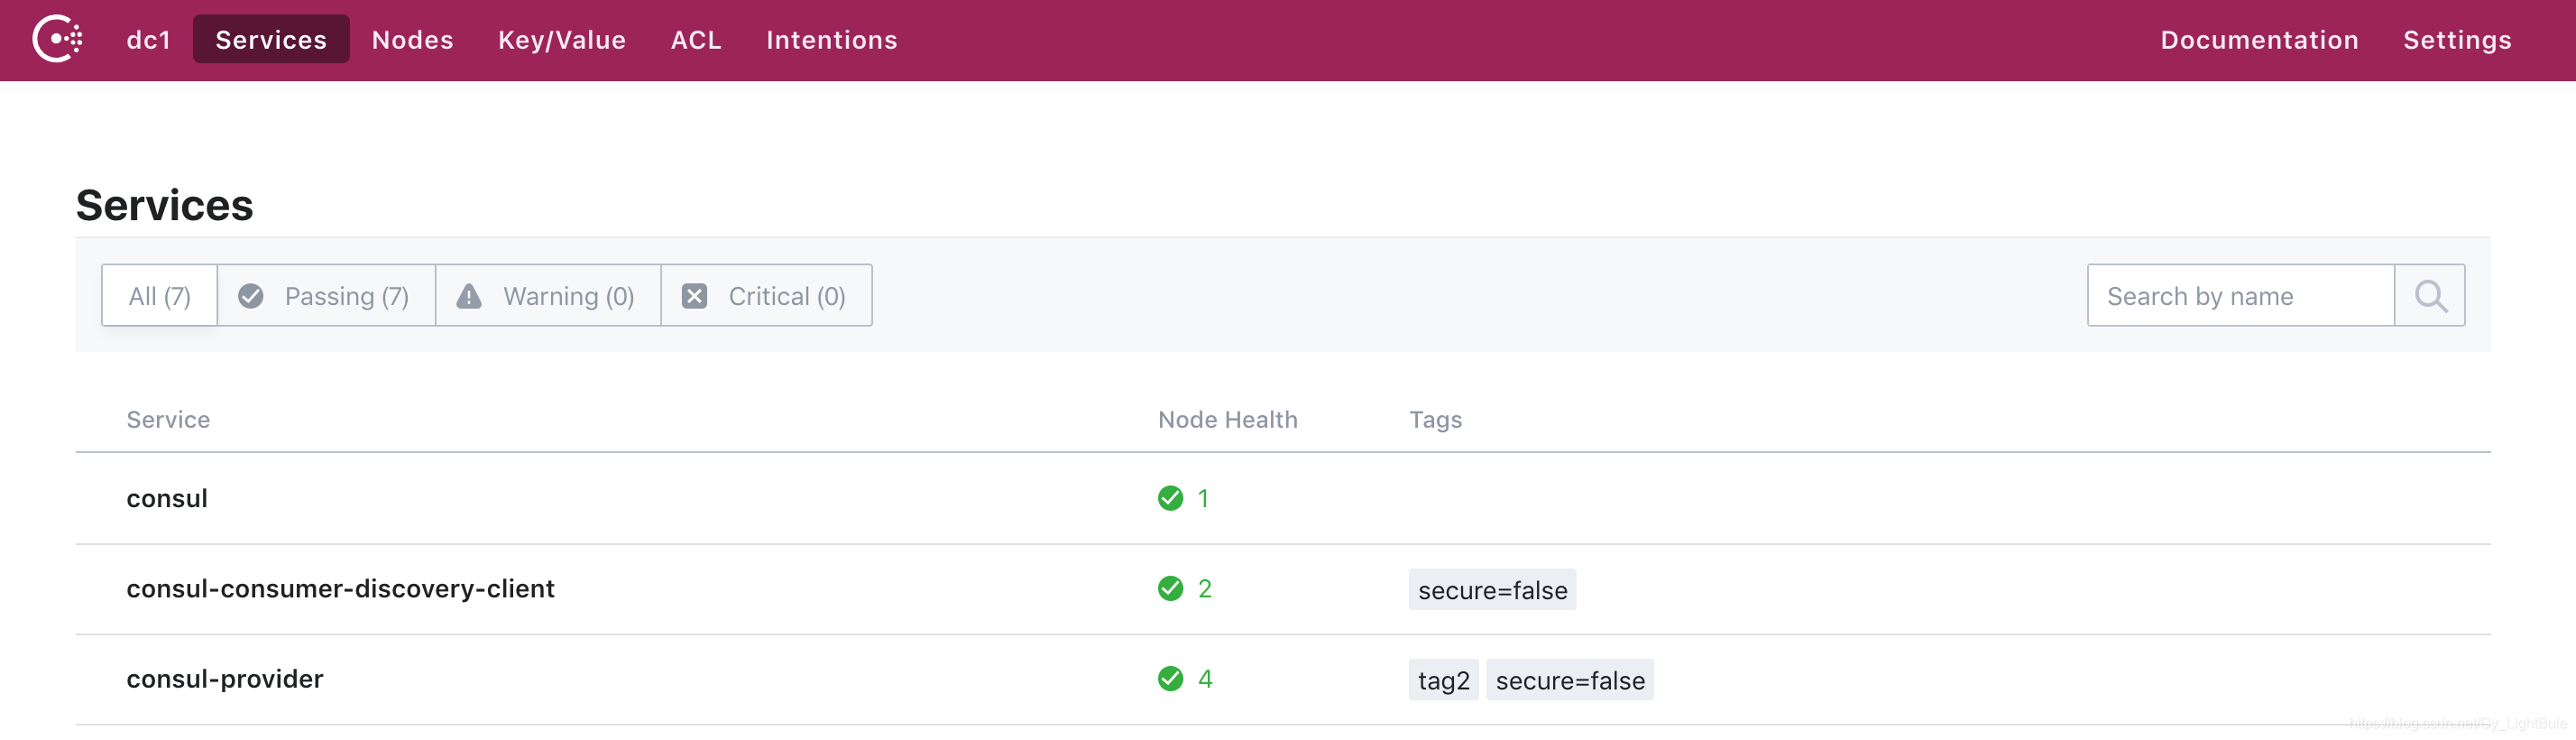The height and width of the screenshot is (740, 2576).
Task: Open the consul-provider service
Action: click(225, 679)
